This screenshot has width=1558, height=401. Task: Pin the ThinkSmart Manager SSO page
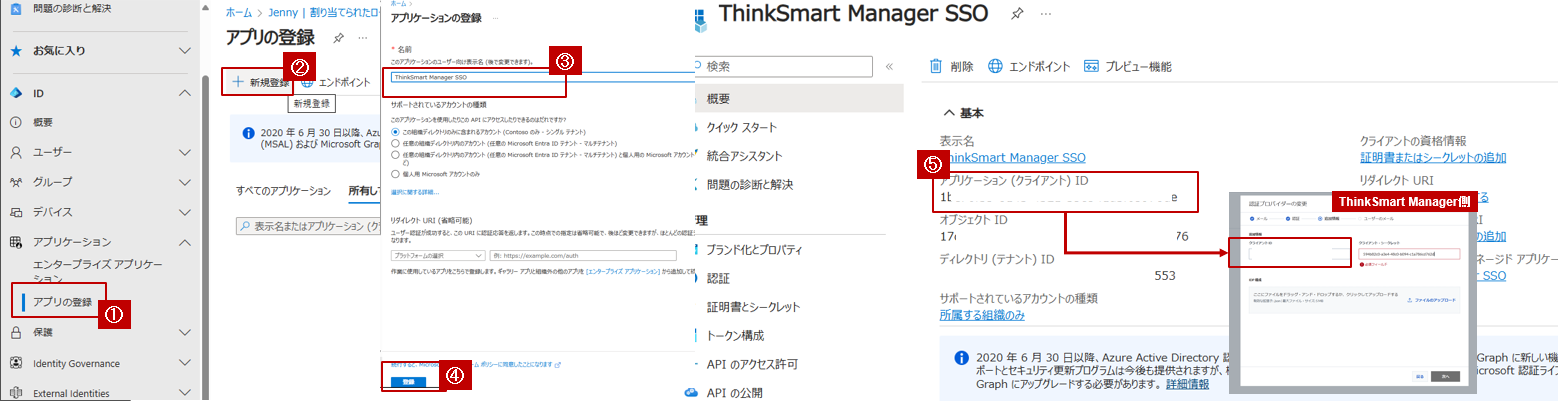coord(1016,14)
